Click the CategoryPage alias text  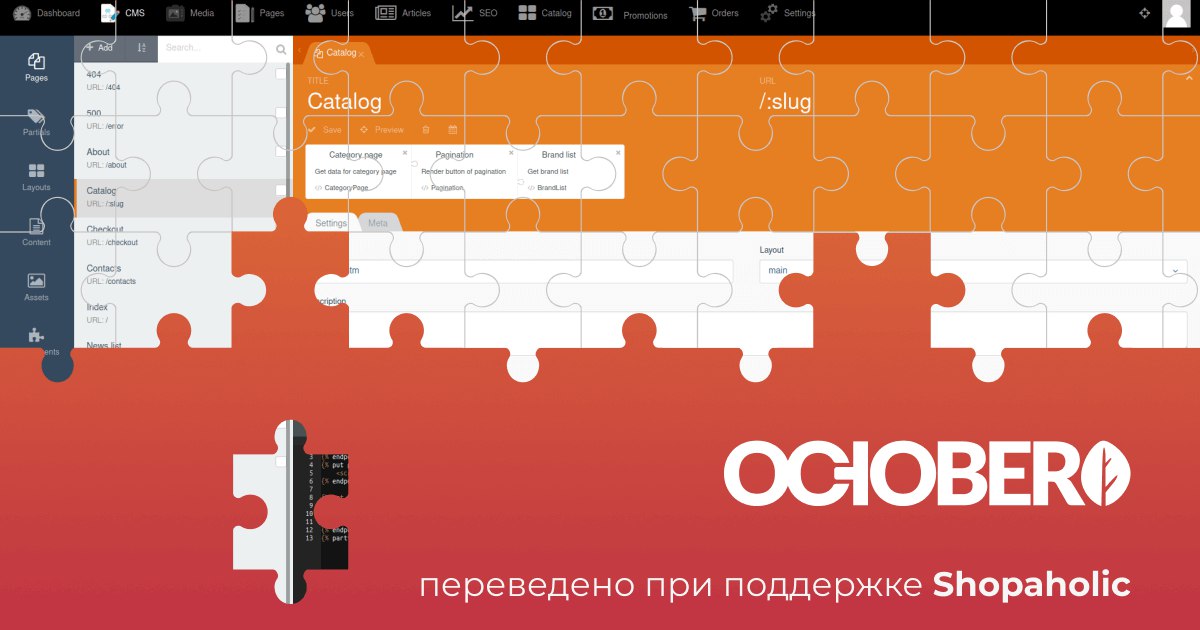coord(346,188)
